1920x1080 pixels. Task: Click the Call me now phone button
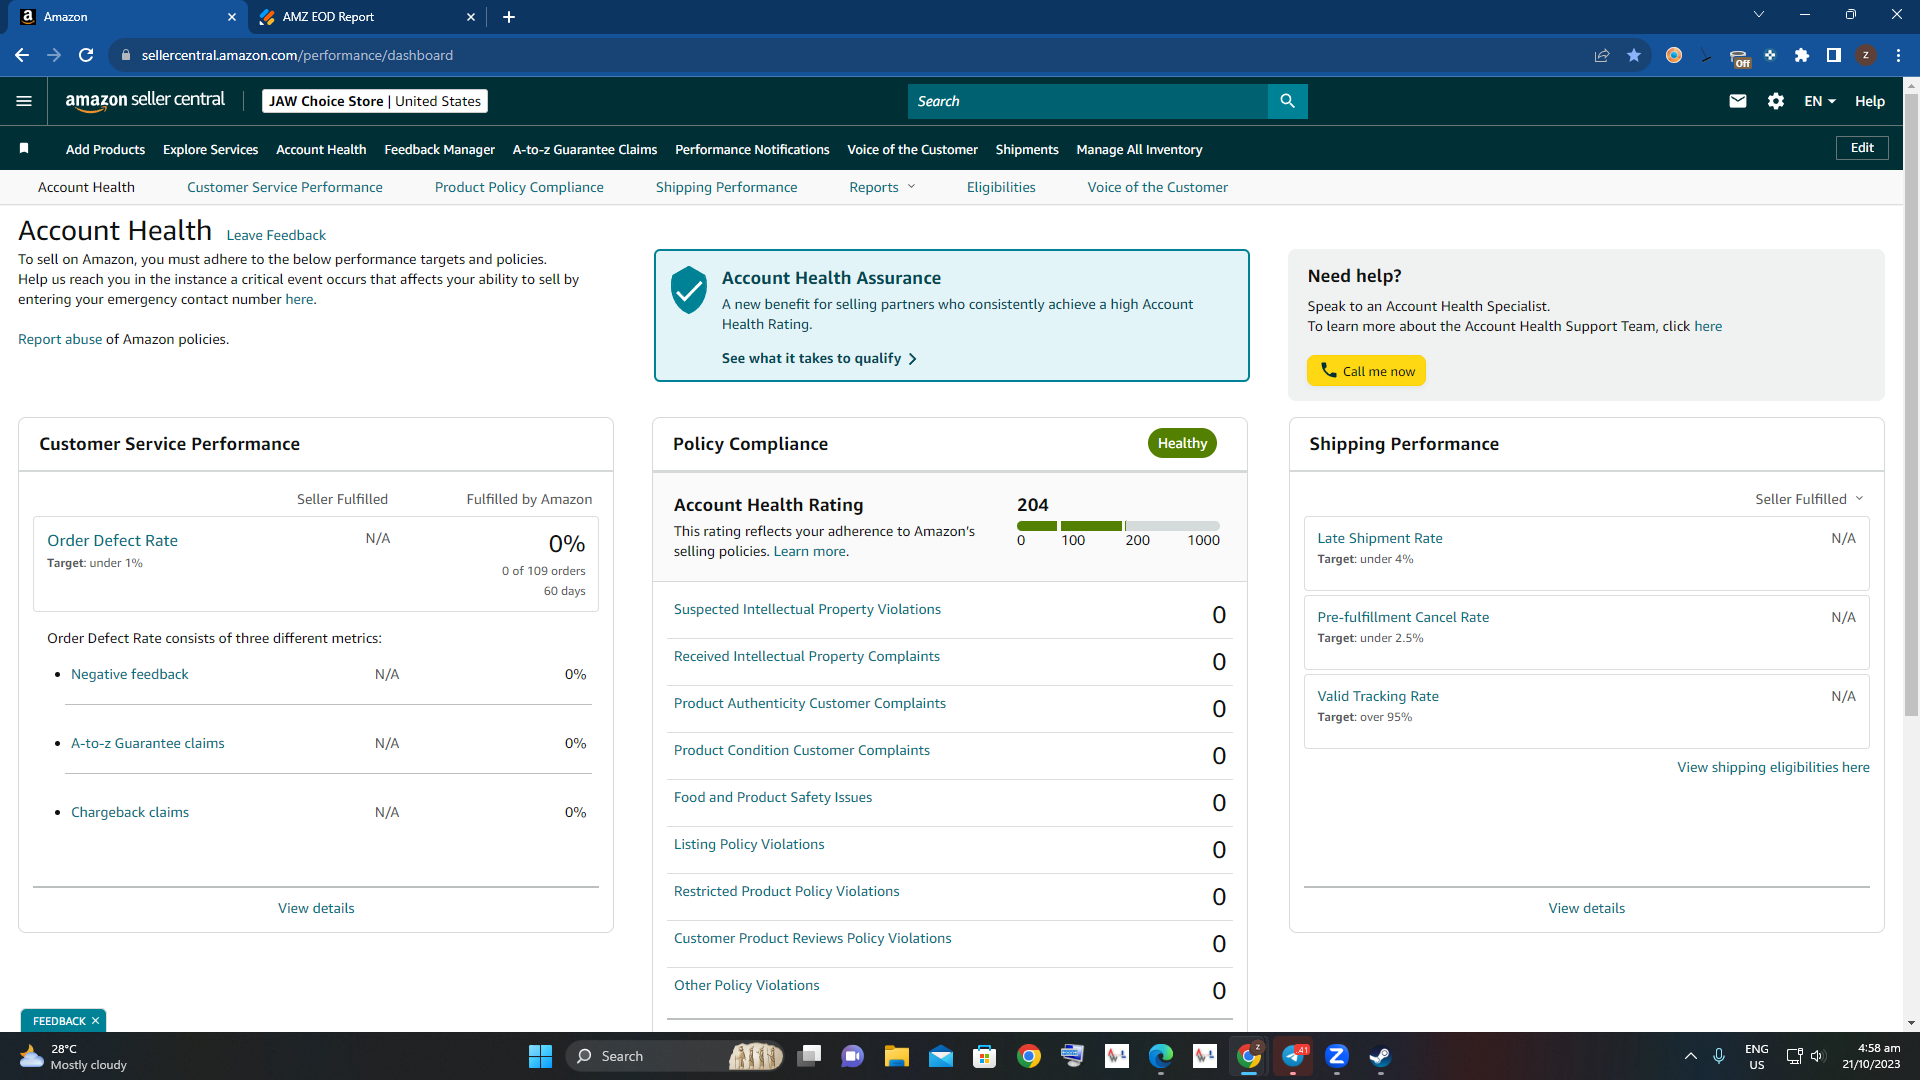pos(1366,371)
